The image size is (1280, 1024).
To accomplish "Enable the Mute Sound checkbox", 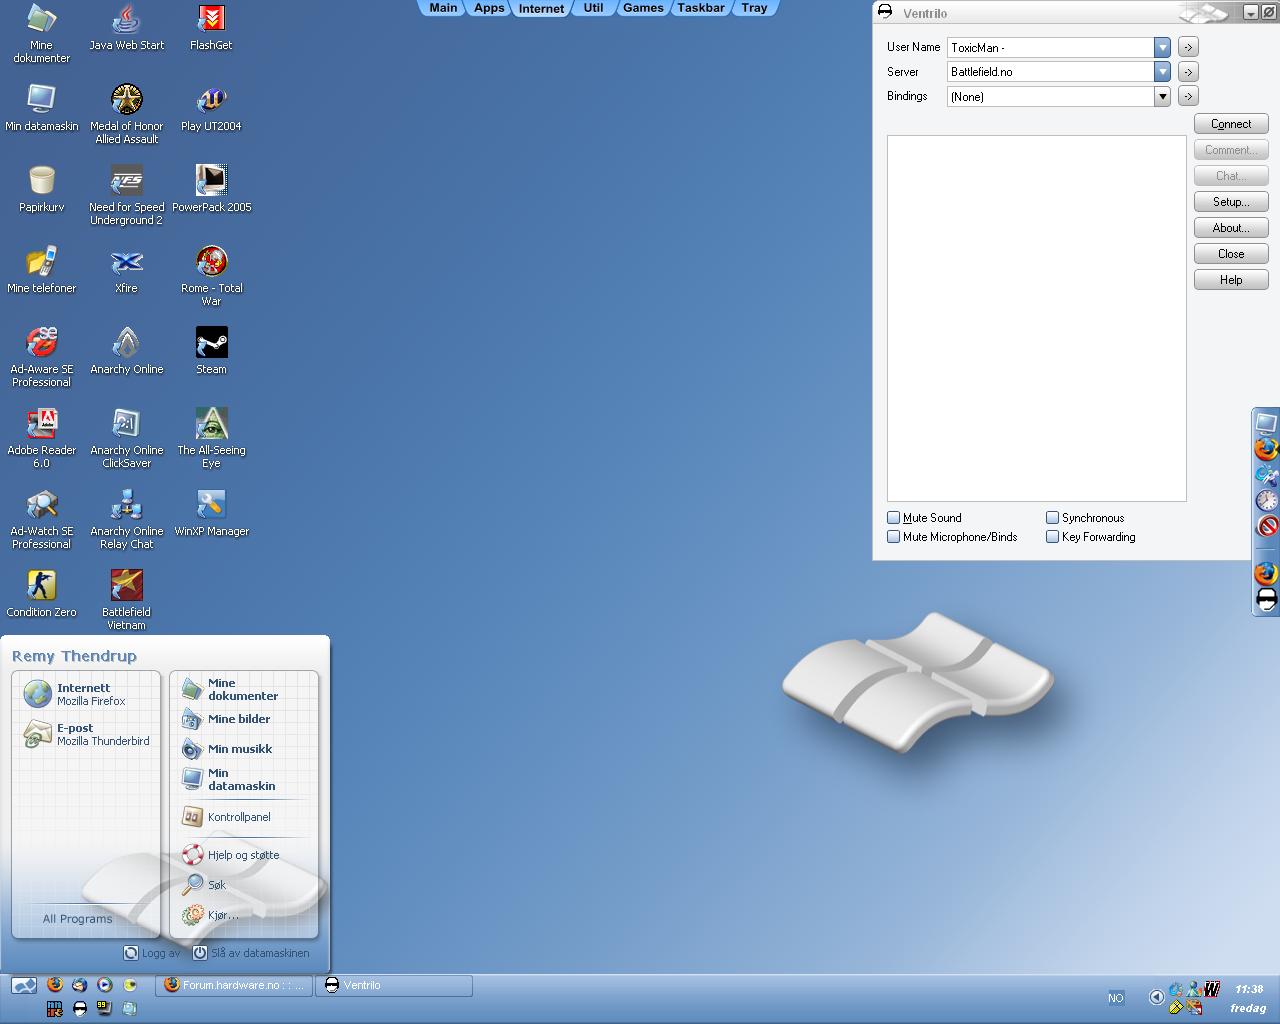I will [x=894, y=518].
